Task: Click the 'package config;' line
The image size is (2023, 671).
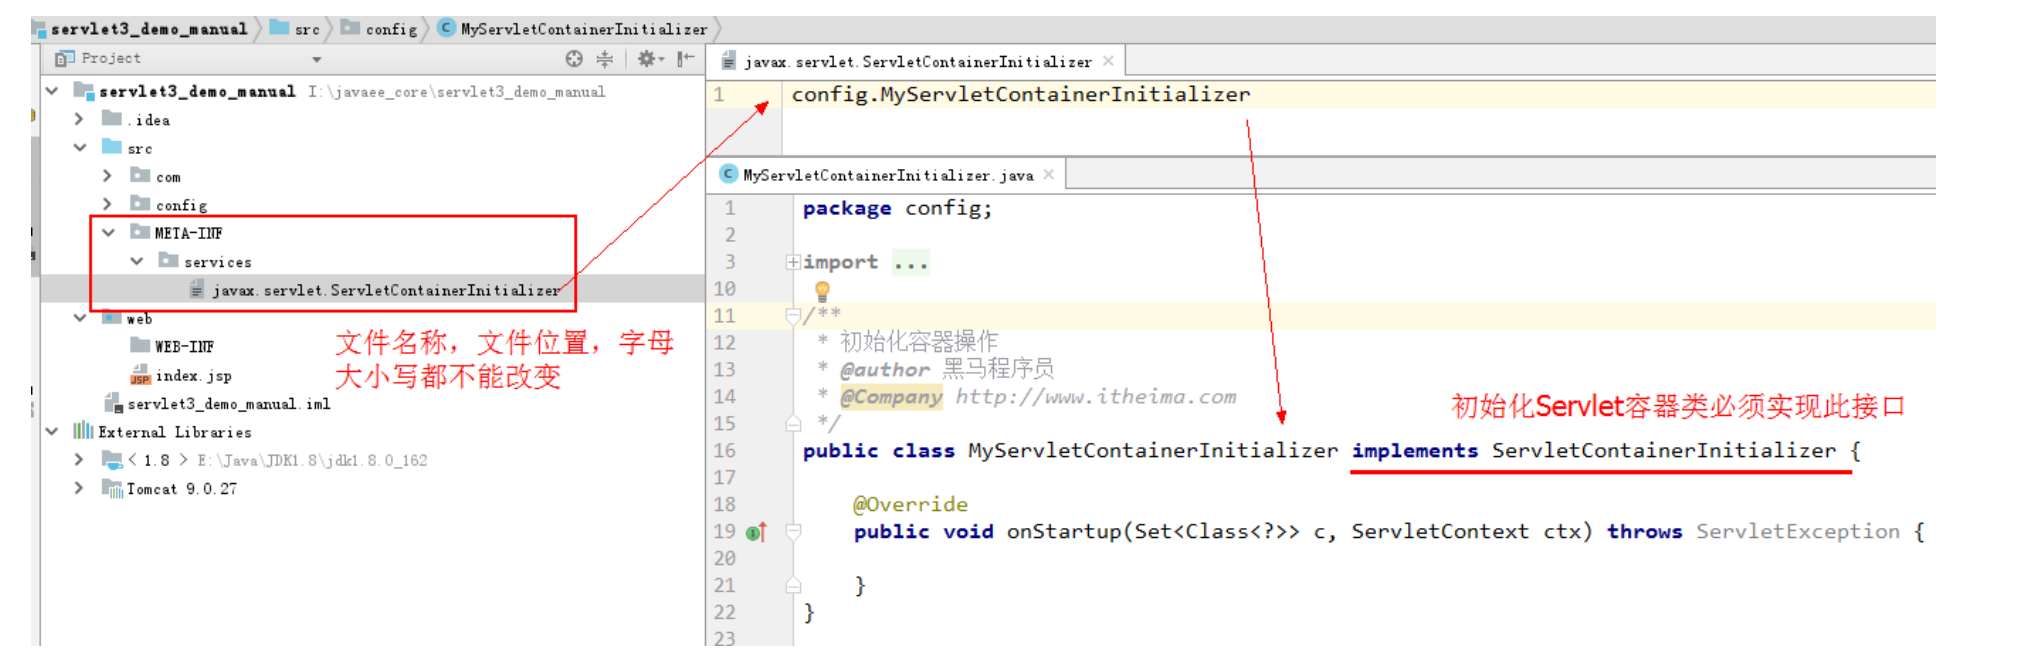Action: pyautogui.click(x=897, y=208)
